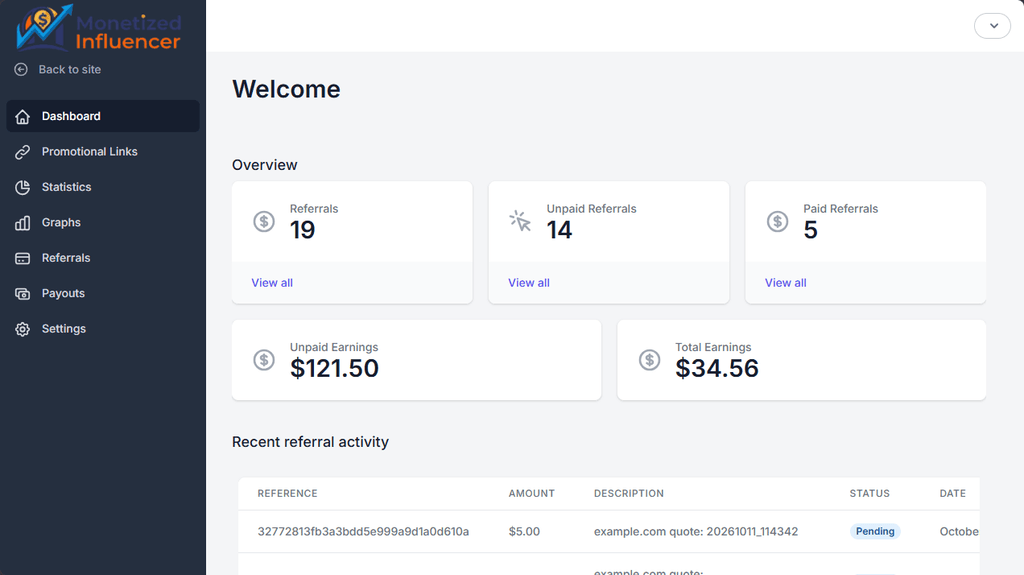Click the Graphs bar chart icon
Screen dimensions: 1024x575
click(23, 223)
